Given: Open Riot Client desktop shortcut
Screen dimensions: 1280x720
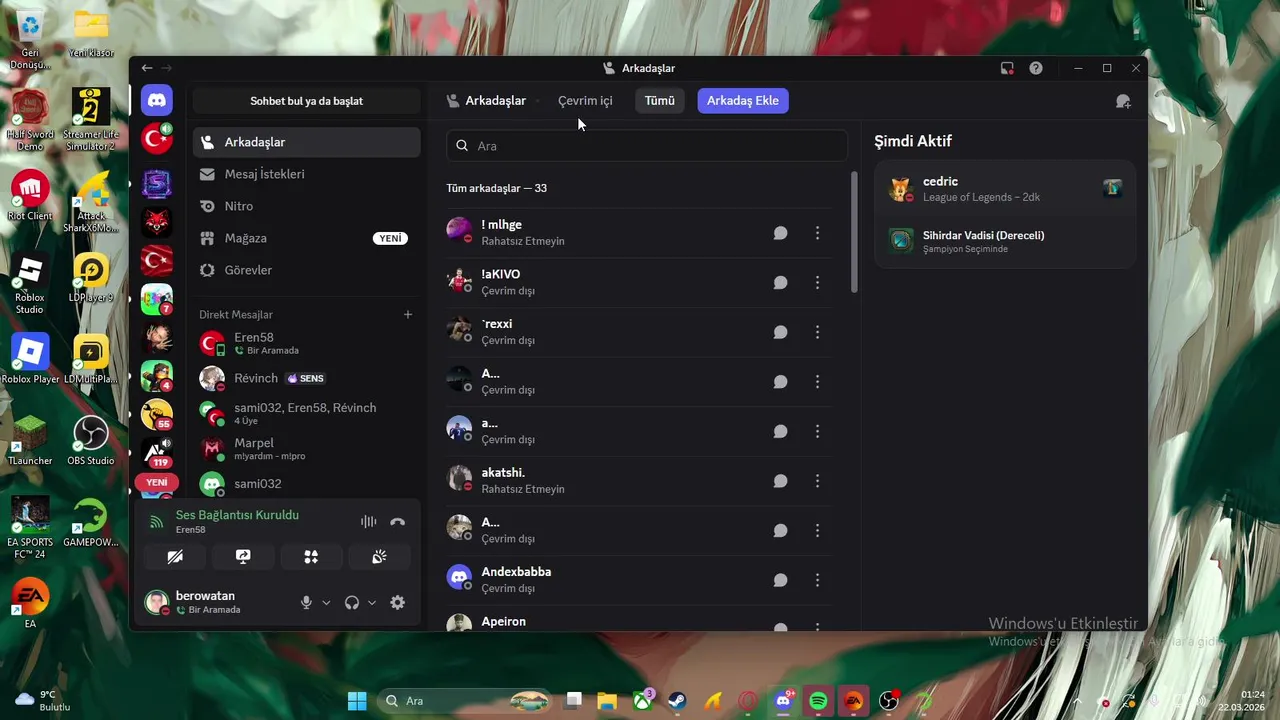Looking at the screenshot, I should (30, 196).
